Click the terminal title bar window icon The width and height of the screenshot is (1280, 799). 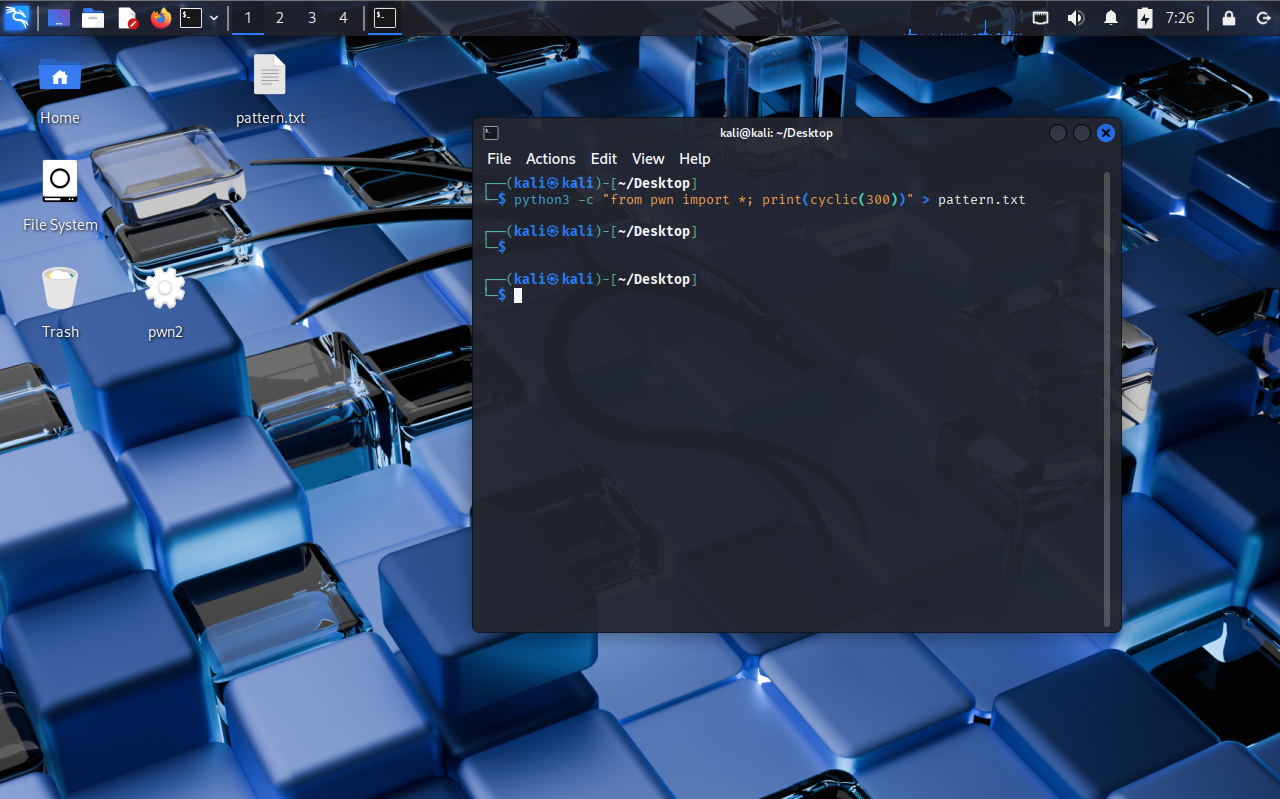[x=491, y=133]
